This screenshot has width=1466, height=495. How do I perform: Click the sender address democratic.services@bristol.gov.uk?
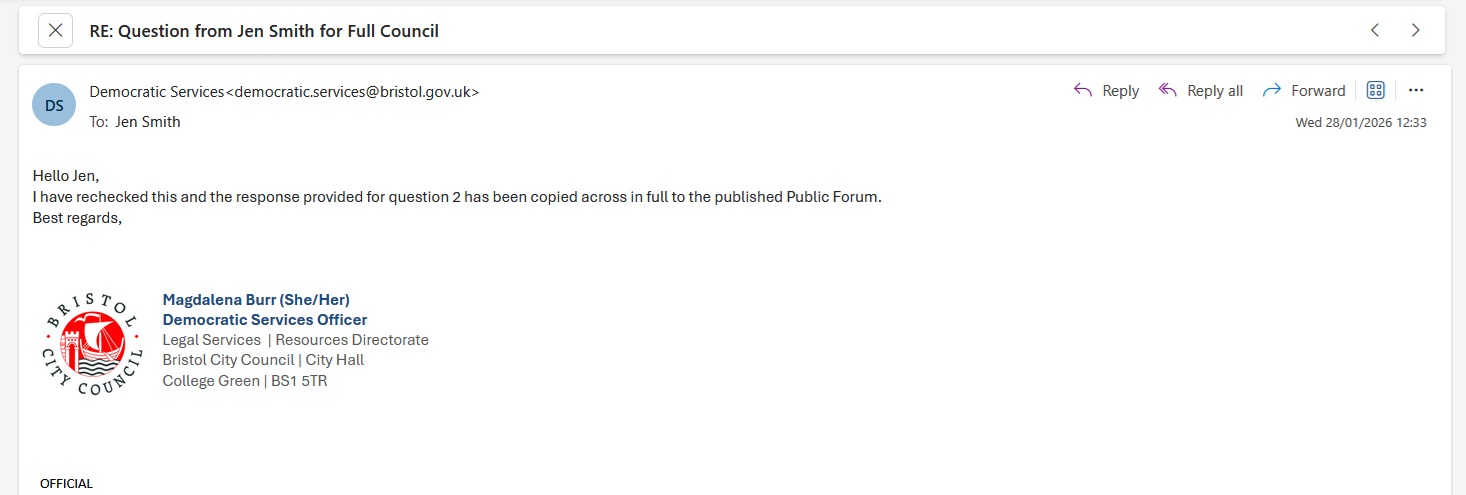[353, 91]
